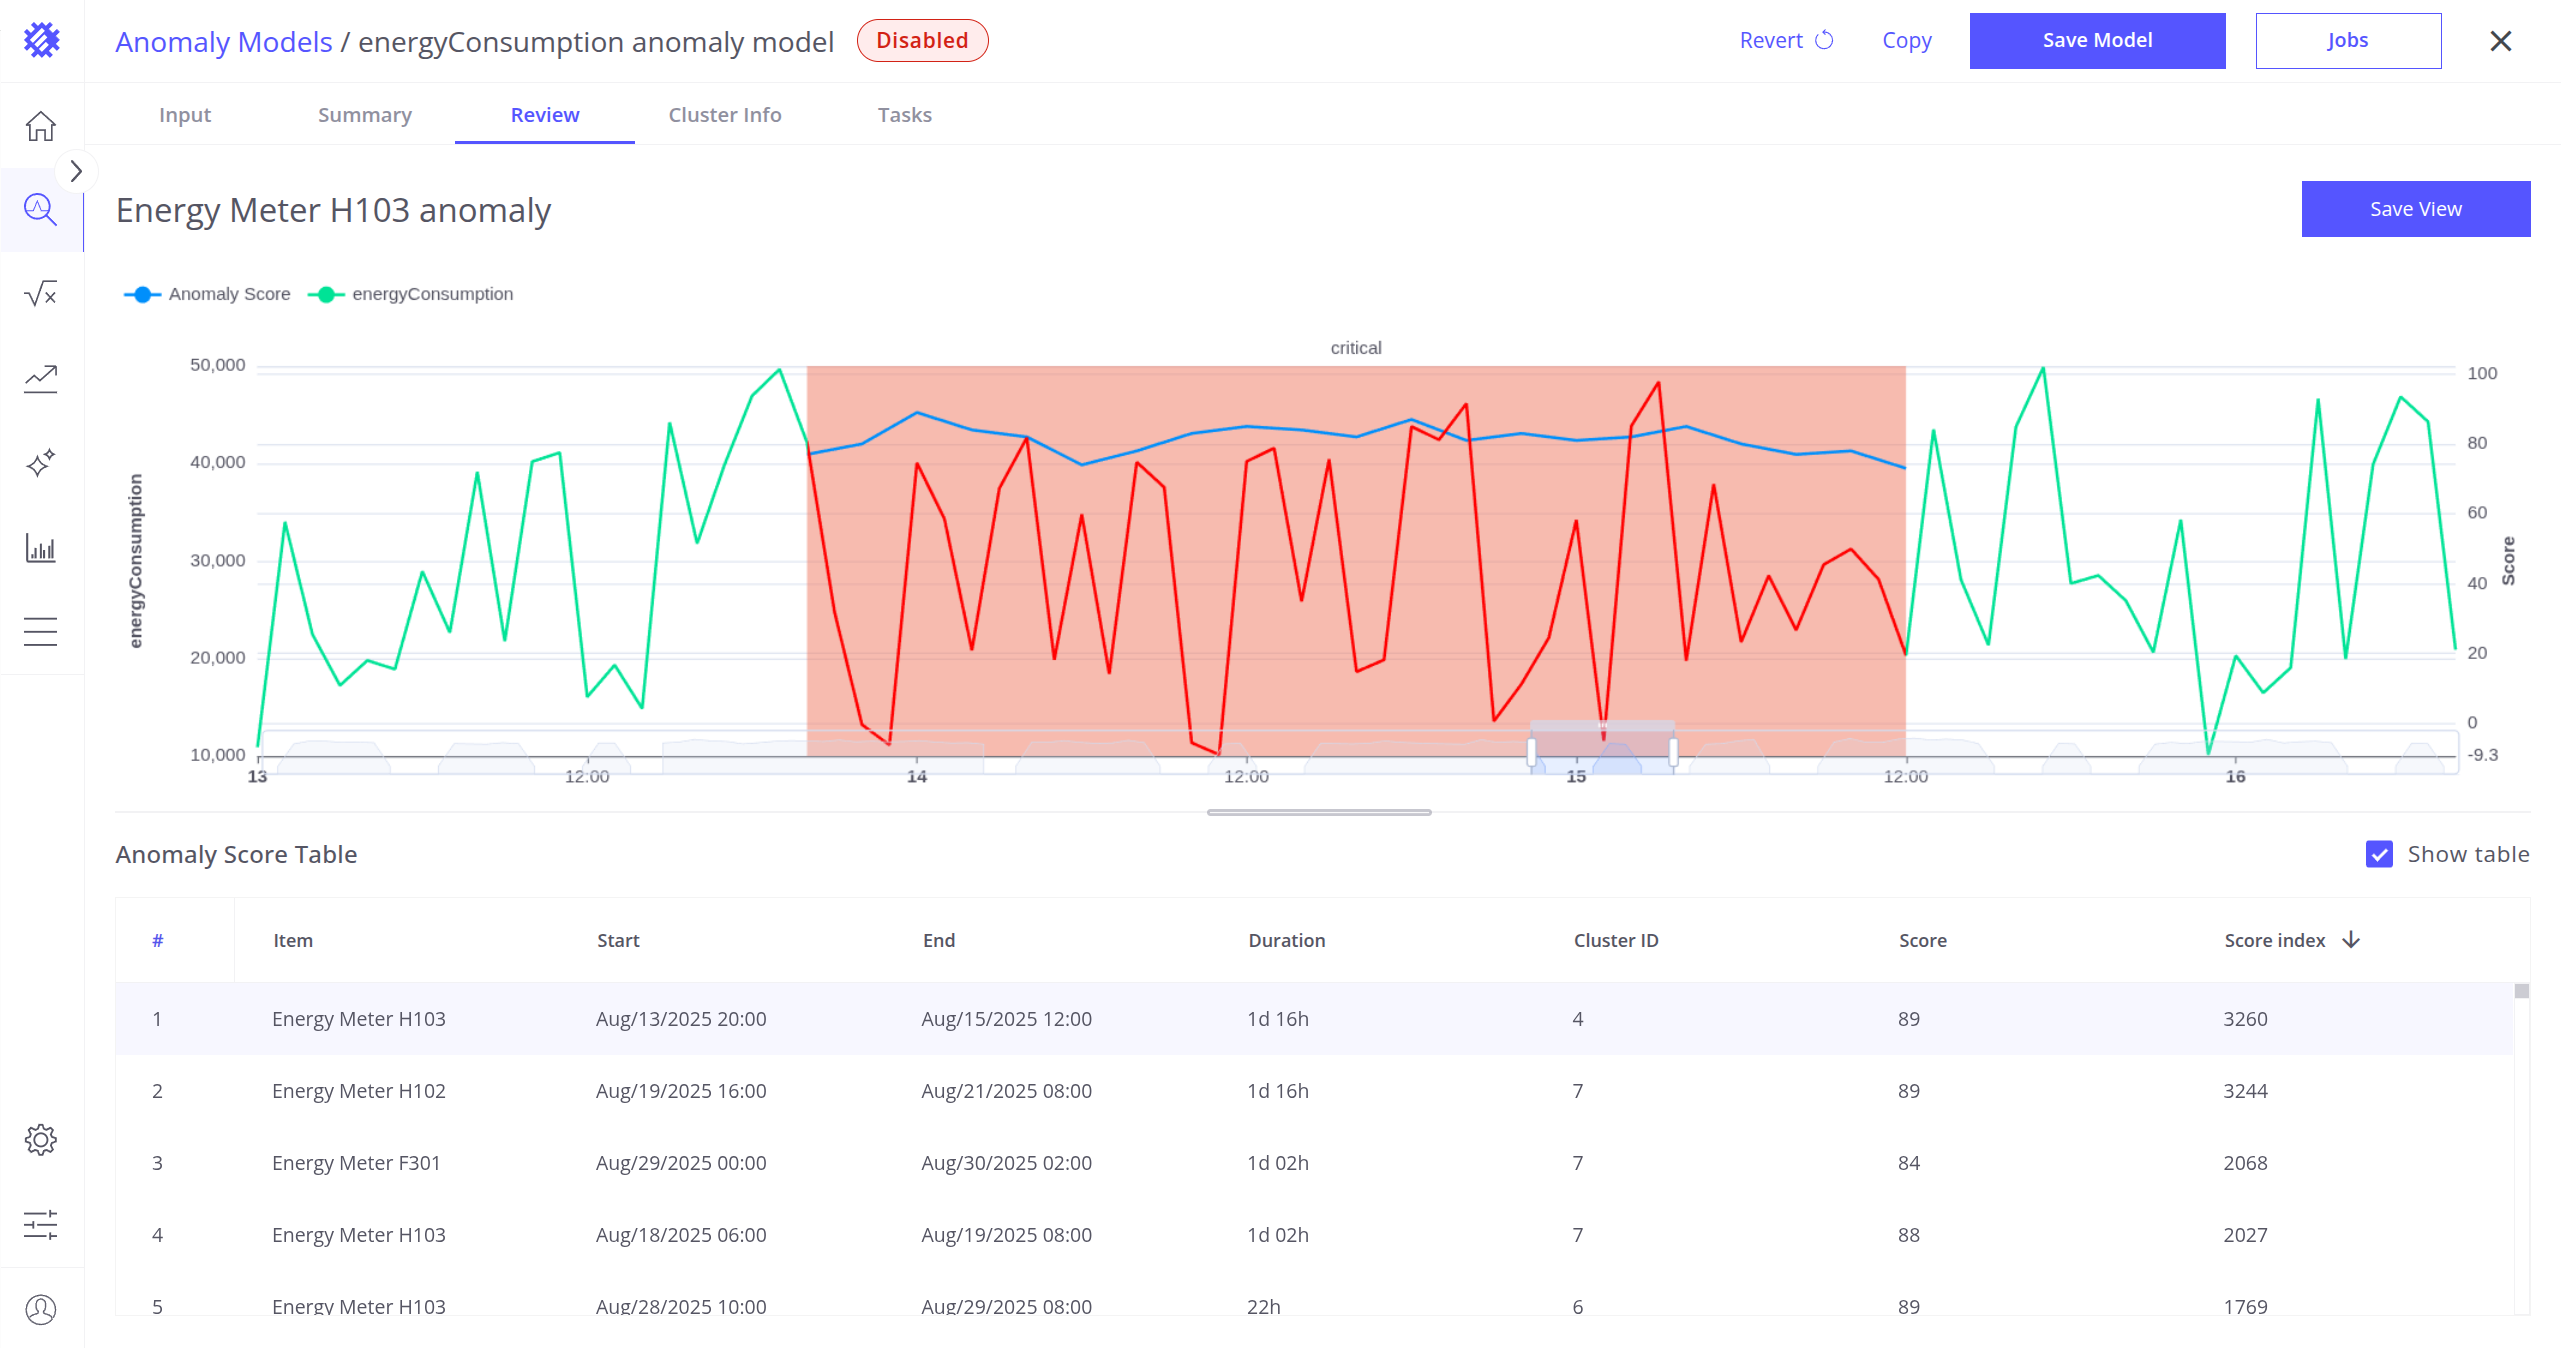Click the chart range slider left handle
Screen dimensions: 2561x1348
pyautogui.click(x=1531, y=751)
